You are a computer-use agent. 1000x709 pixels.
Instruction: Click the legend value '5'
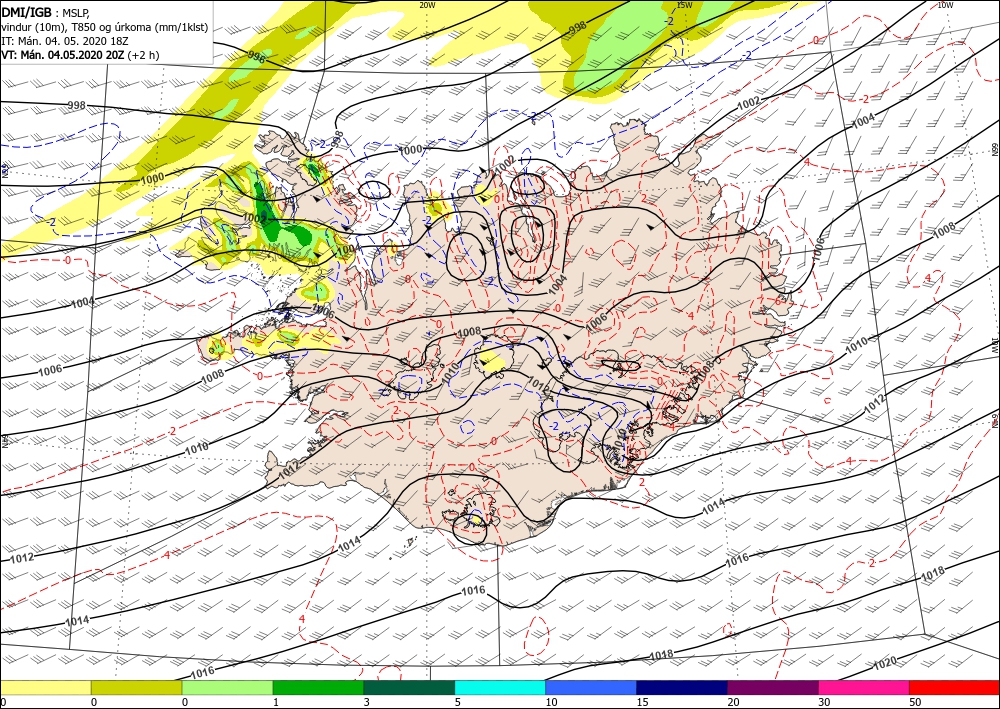pyautogui.click(x=457, y=702)
